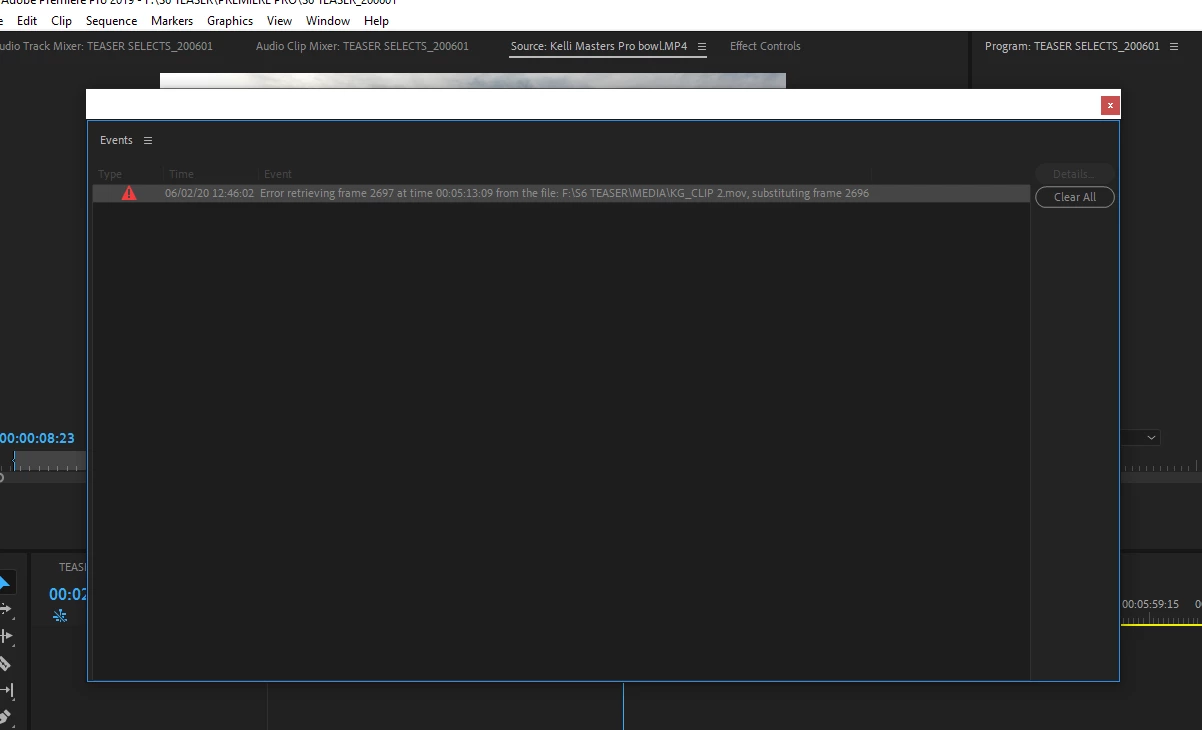Open the View menu
1202x730 pixels.
tap(280, 20)
